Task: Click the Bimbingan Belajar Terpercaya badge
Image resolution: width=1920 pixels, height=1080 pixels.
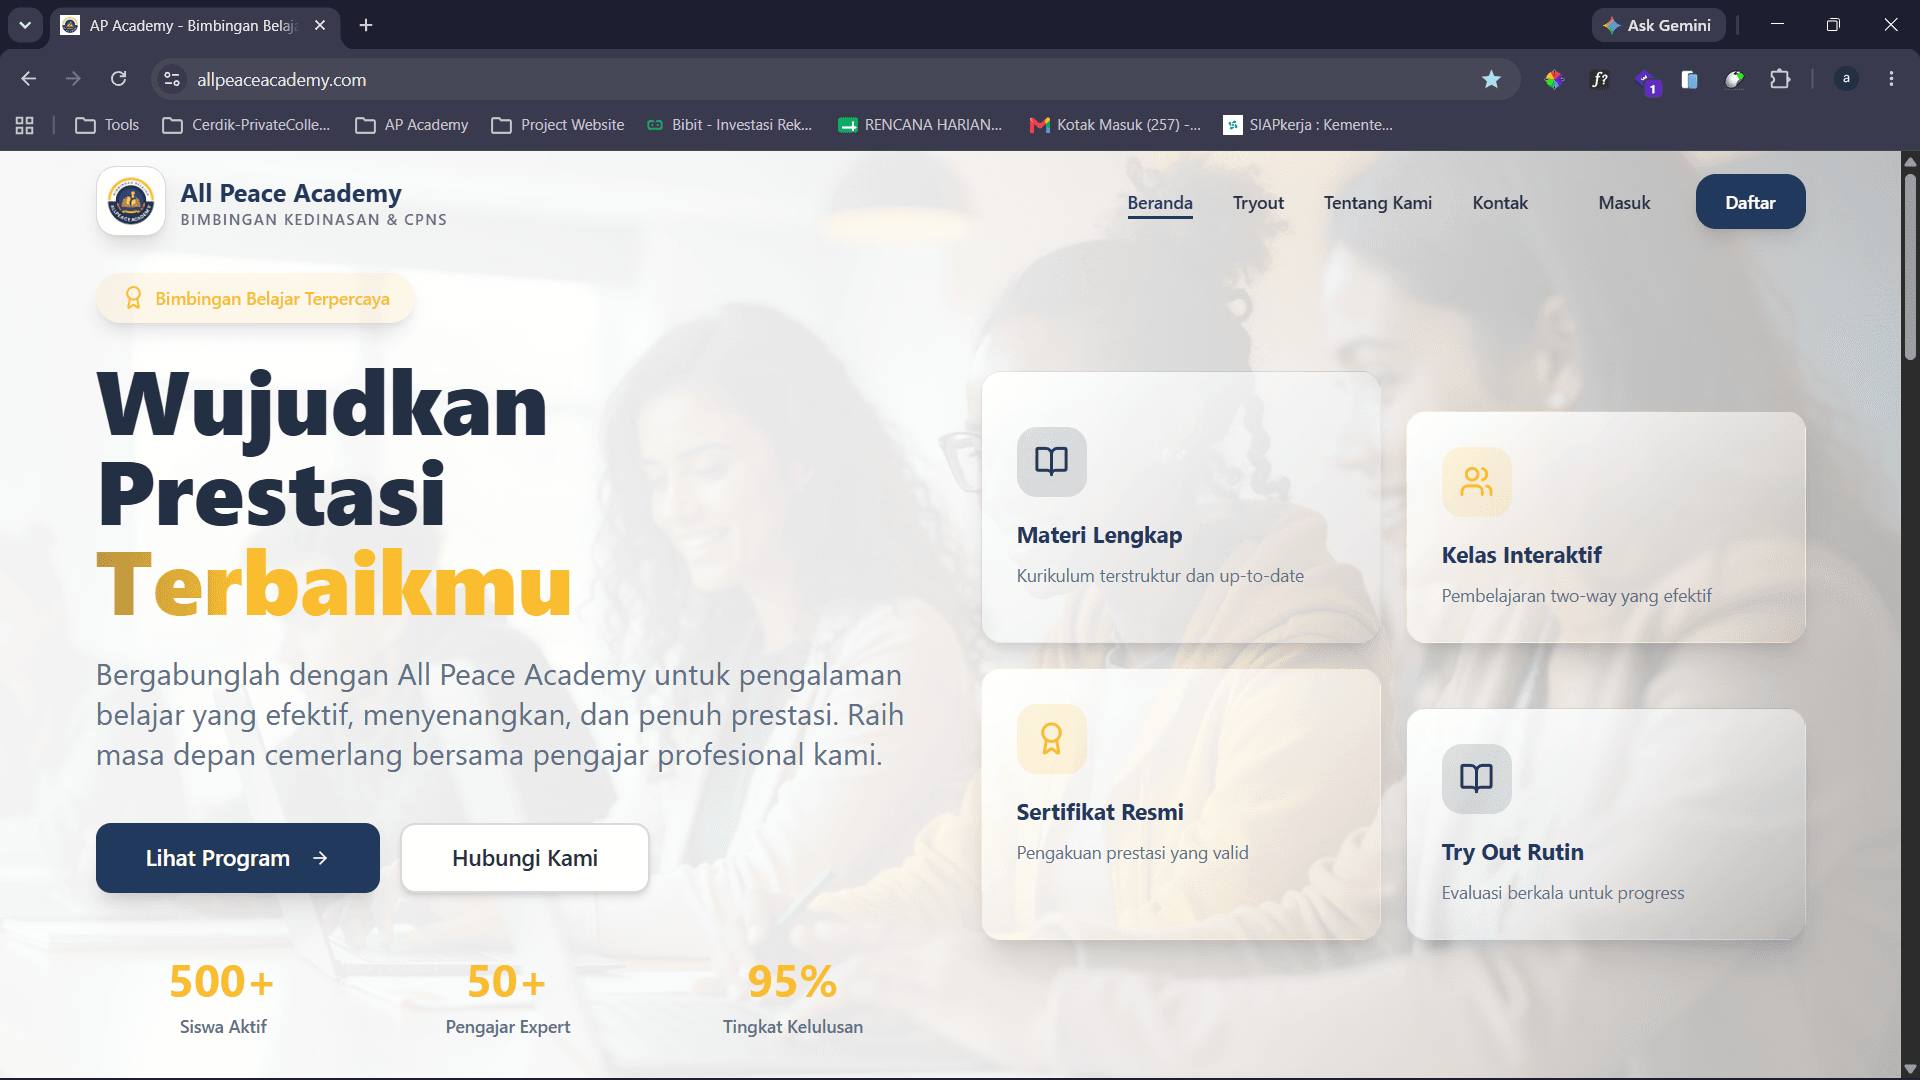Action: (x=256, y=299)
